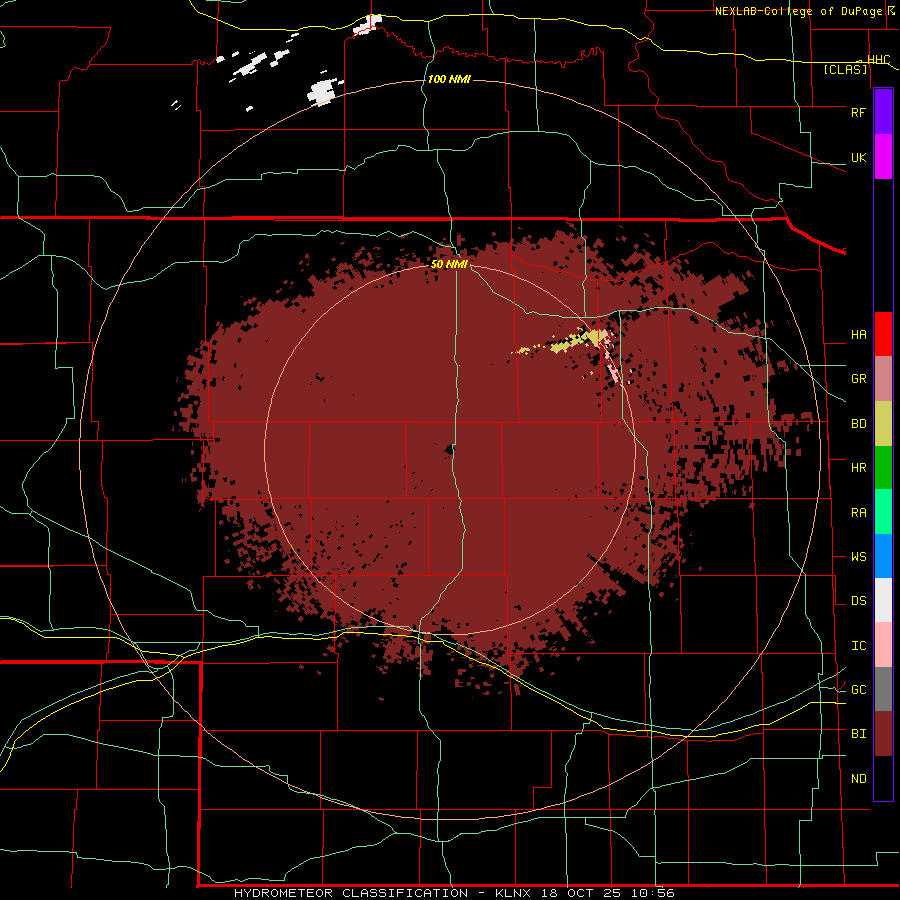The width and height of the screenshot is (900, 900).
Task: Click the "100 NMI" range ring label
Action: point(449,79)
